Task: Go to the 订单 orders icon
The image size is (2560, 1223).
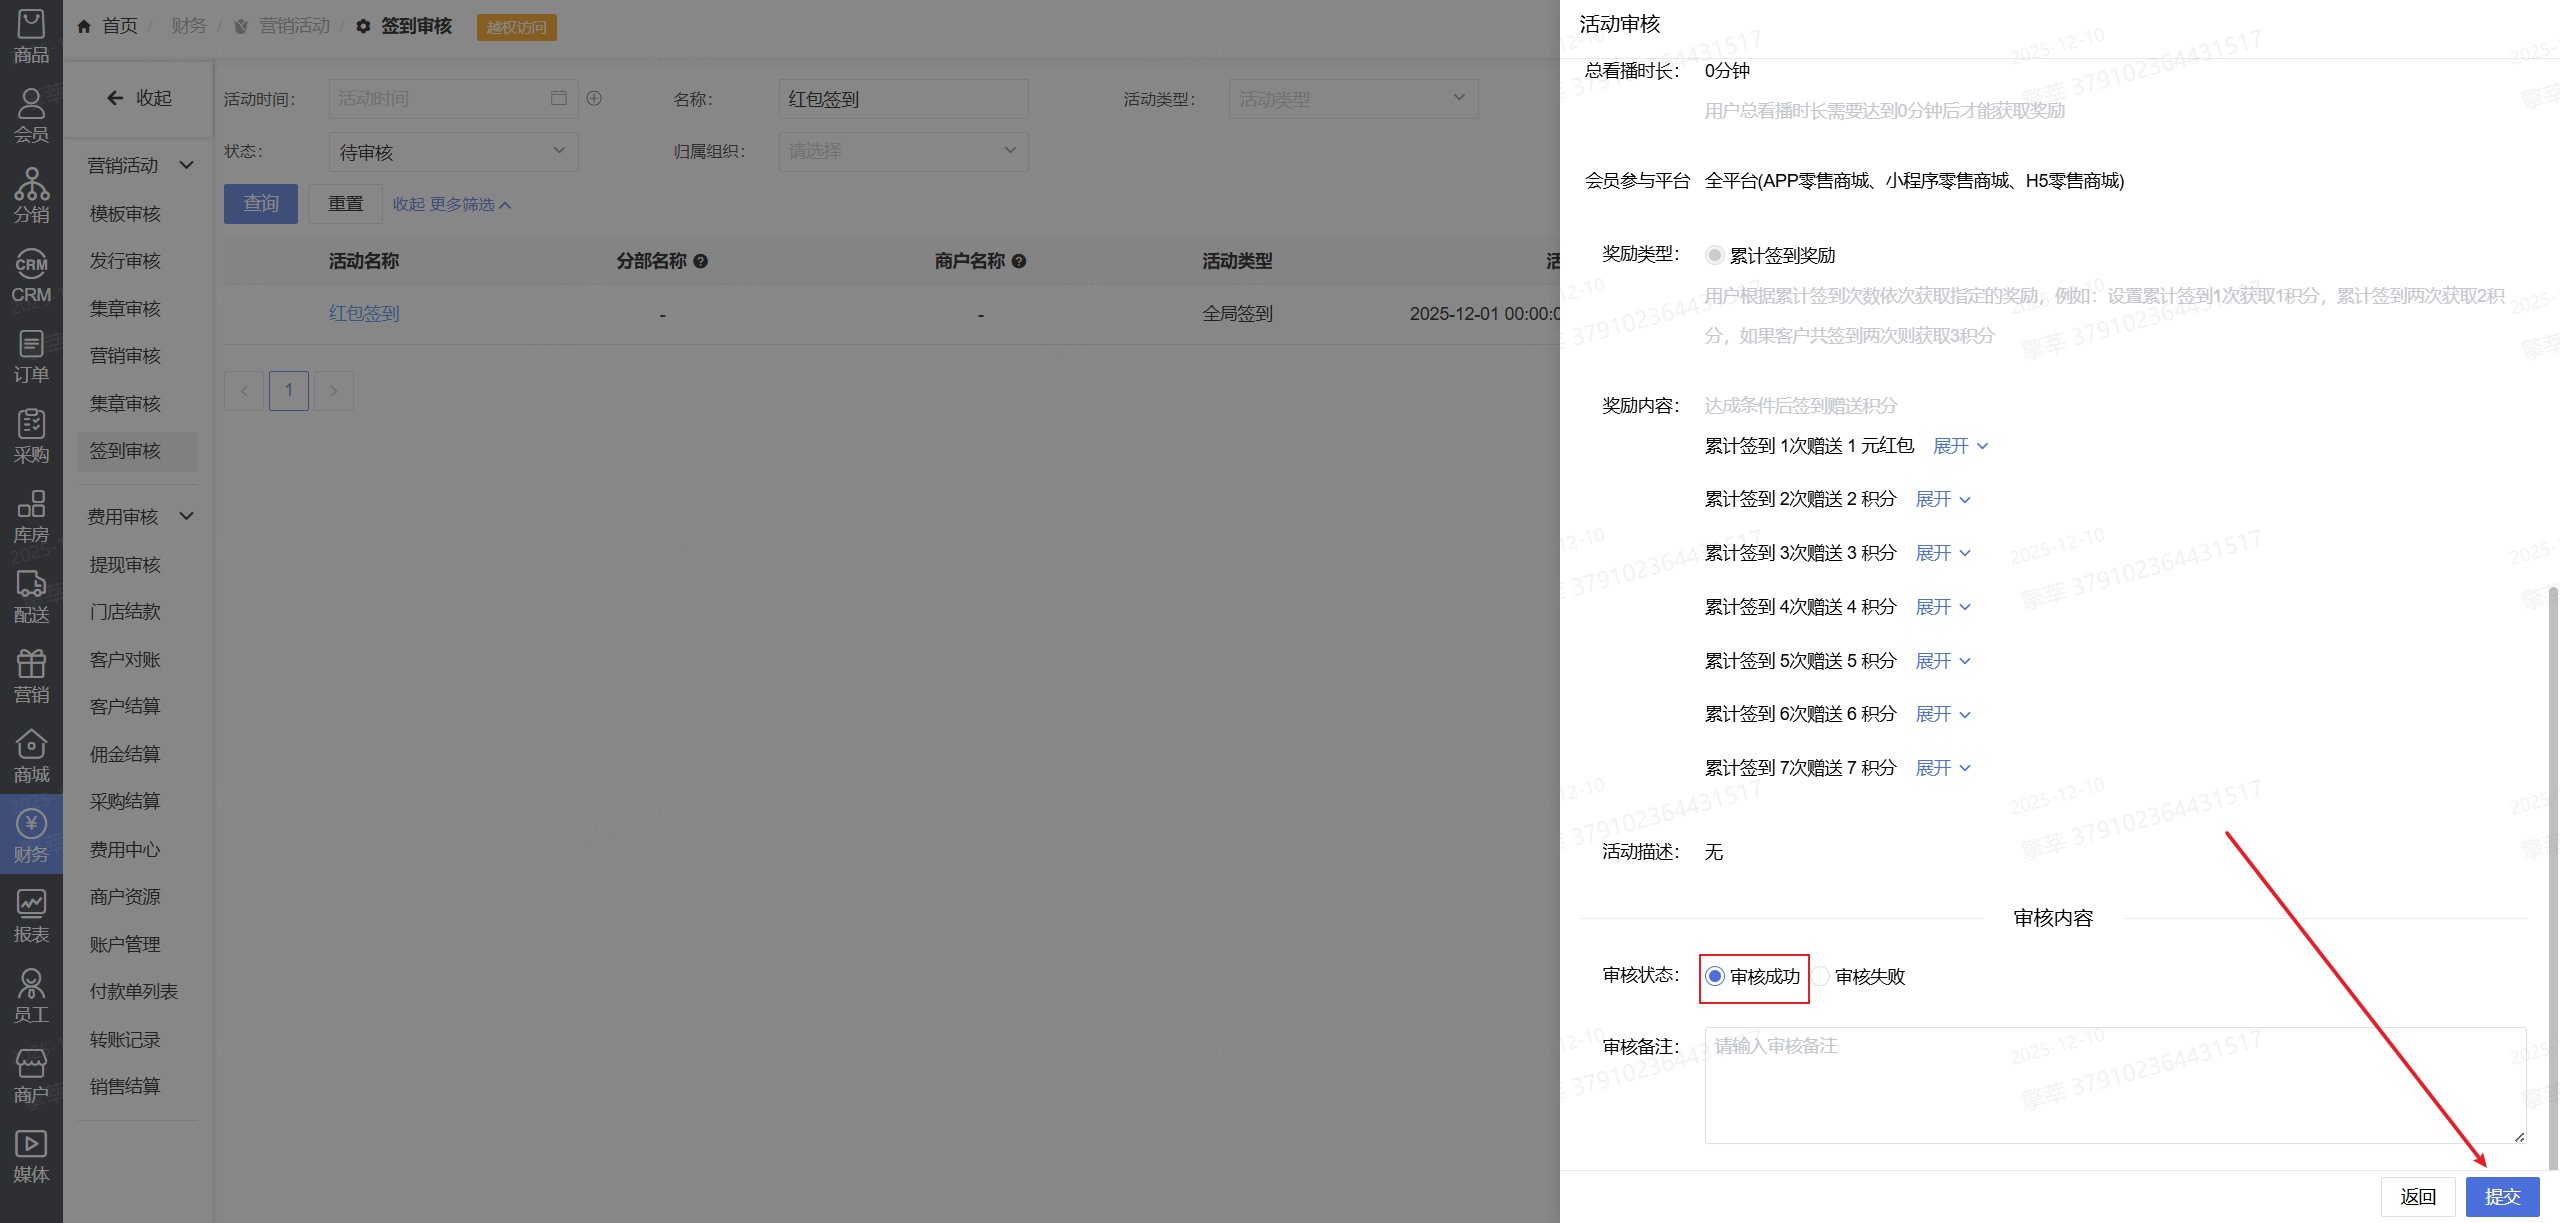Action: (x=31, y=356)
